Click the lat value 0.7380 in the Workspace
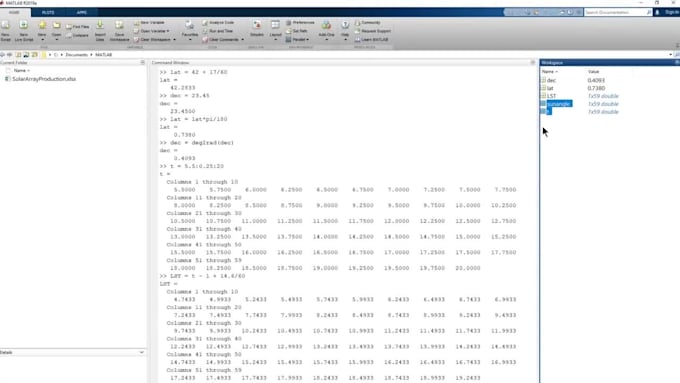680x383 pixels. [x=596, y=88]
